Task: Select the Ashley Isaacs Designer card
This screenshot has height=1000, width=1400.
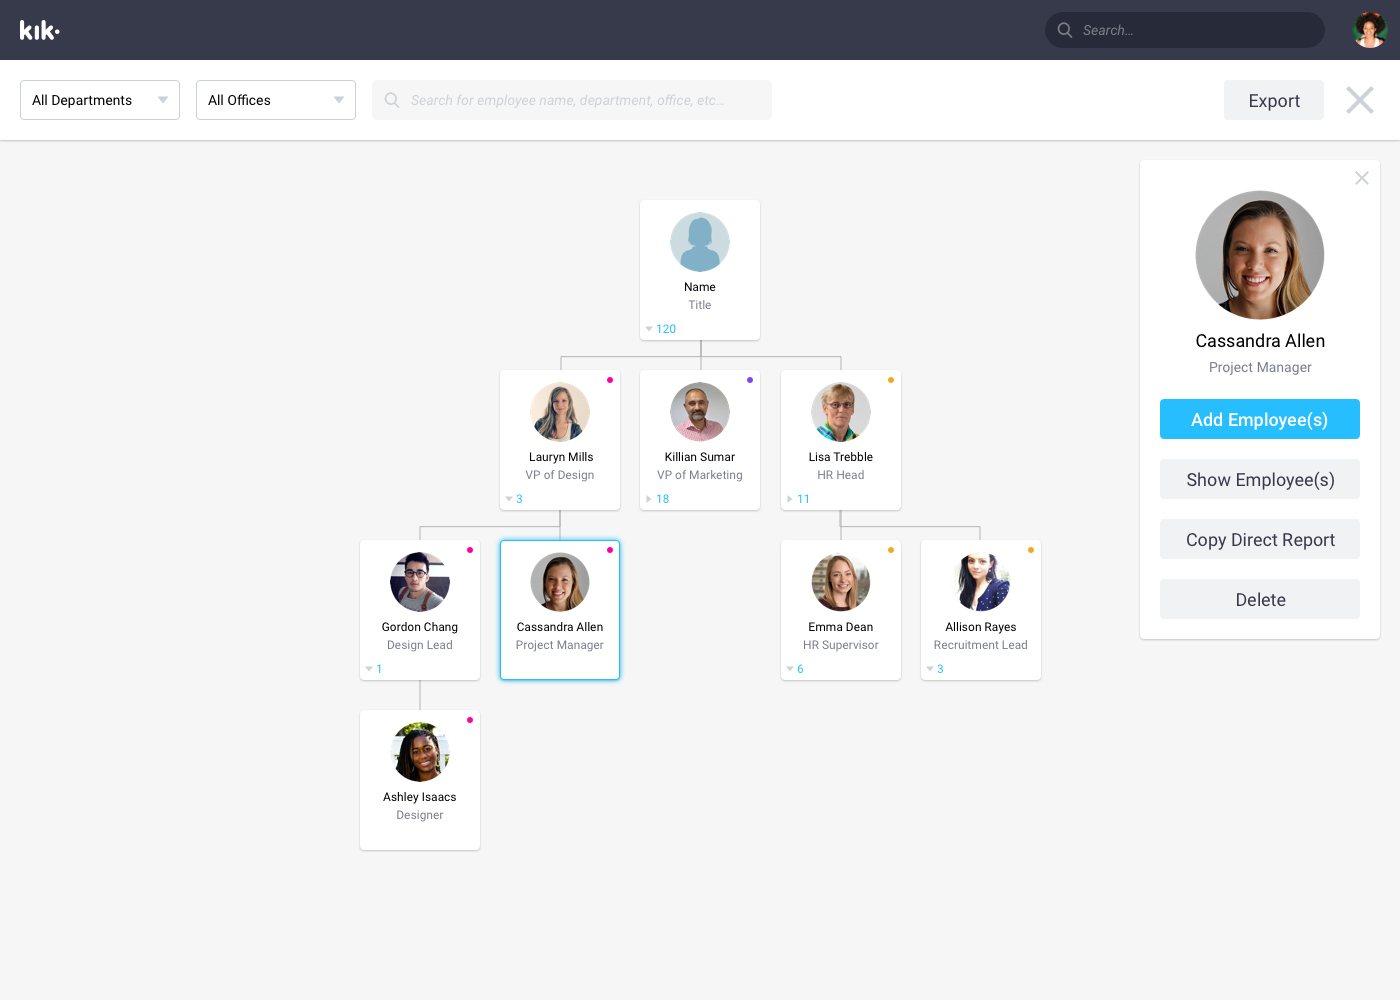Action: click(x=420, y=780)
